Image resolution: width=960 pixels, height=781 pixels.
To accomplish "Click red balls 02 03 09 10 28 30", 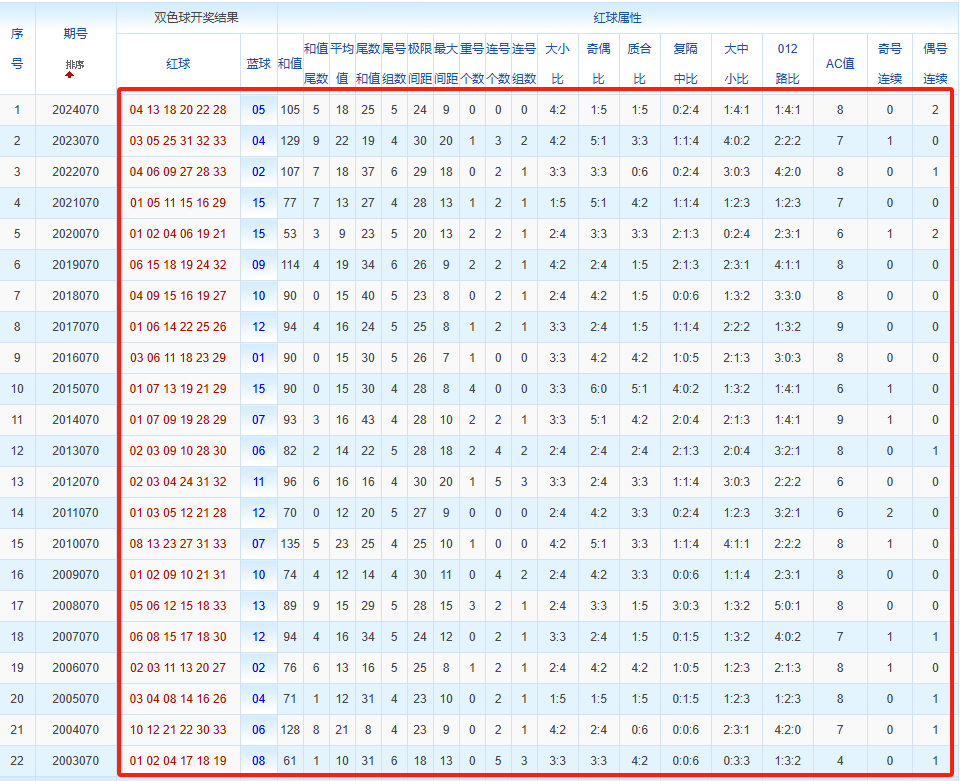I will click(178, 451).
